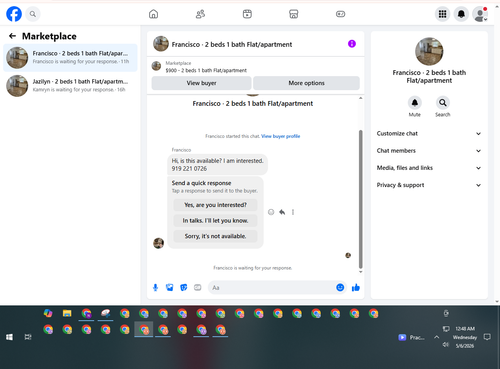Open the Notifications bell at top right
500x369 pixels.
461,14
